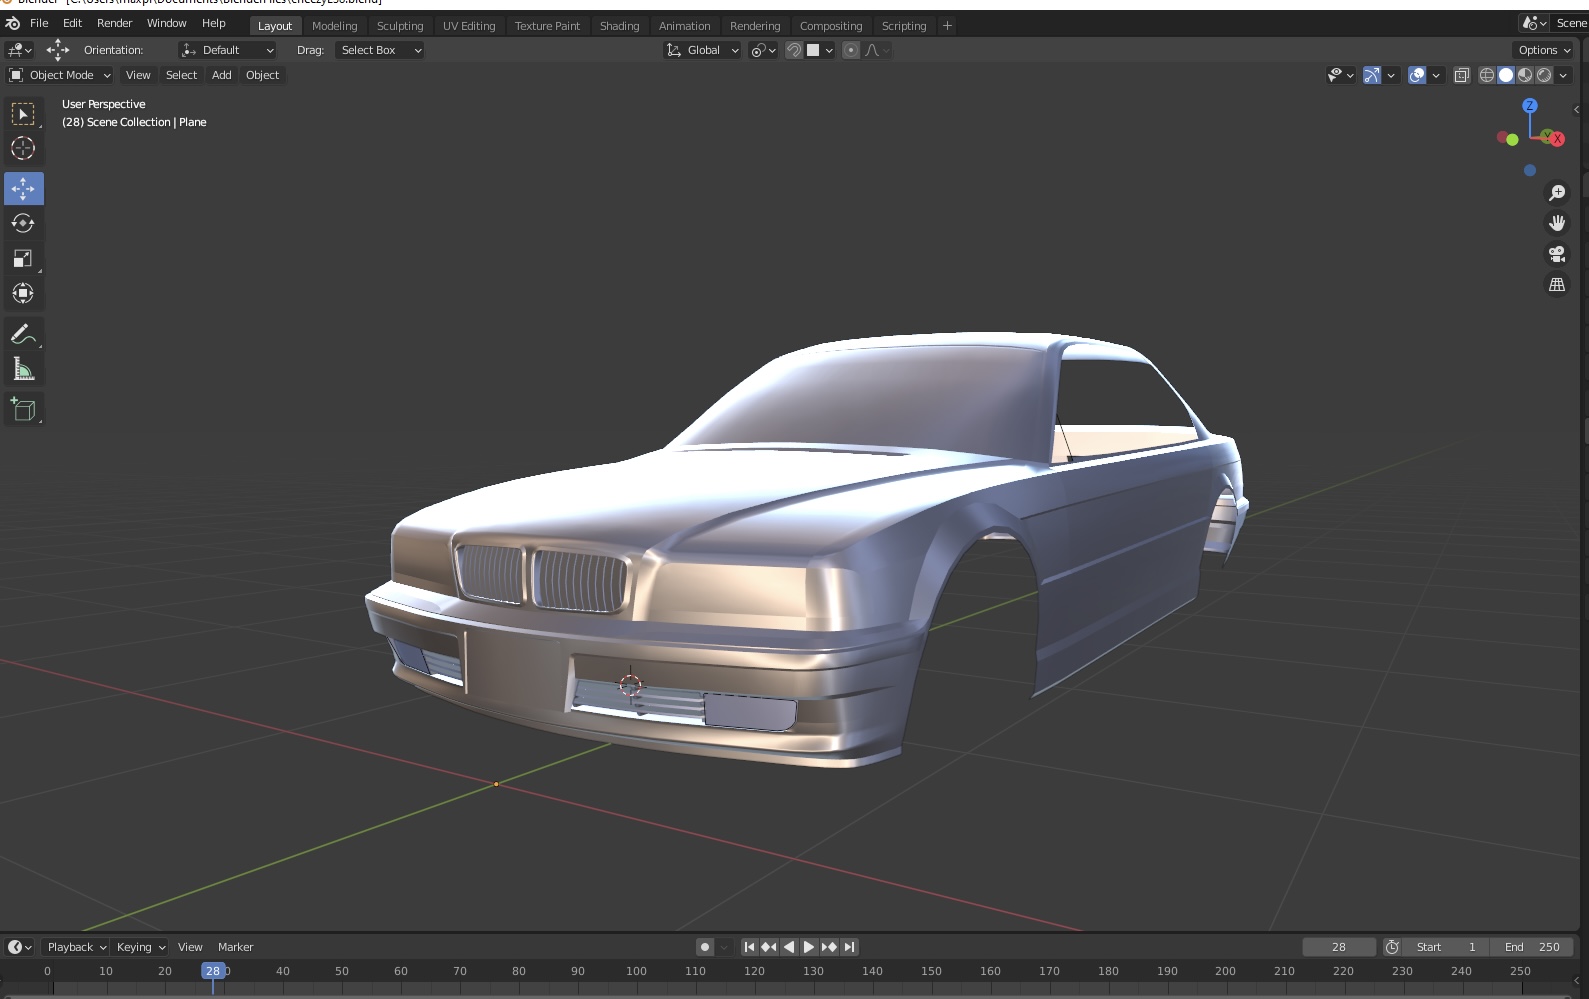Viewport: 1589px width, 999px height.
Task: Open the Options dropdown
Action: pyautogui.click(x=1544, y=50)
